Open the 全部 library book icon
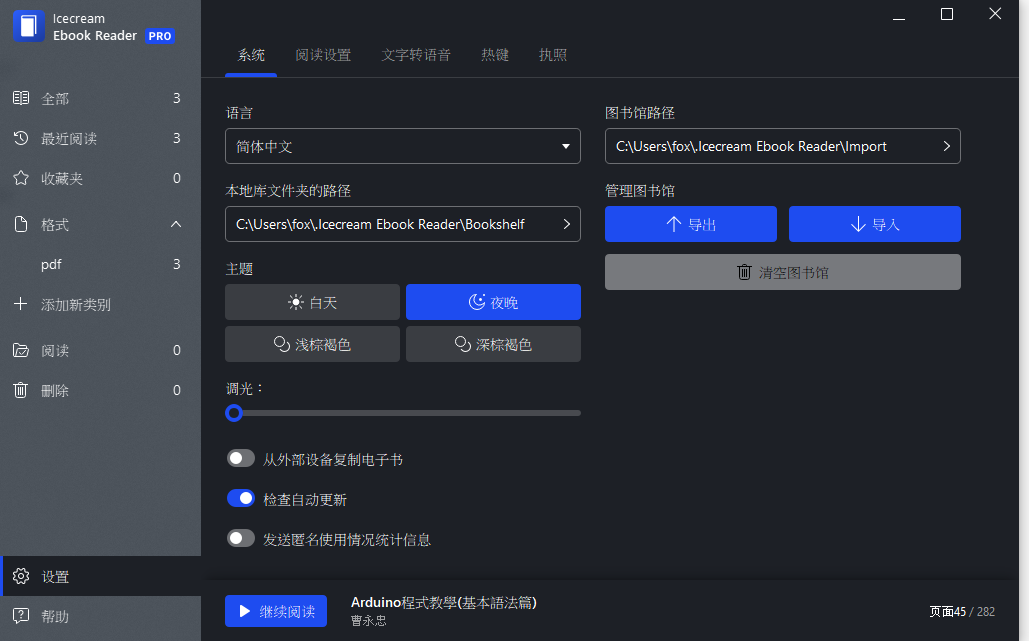The width and height of the screenshot is (1029, 641). pyautogui.click(x=21, y=98)
